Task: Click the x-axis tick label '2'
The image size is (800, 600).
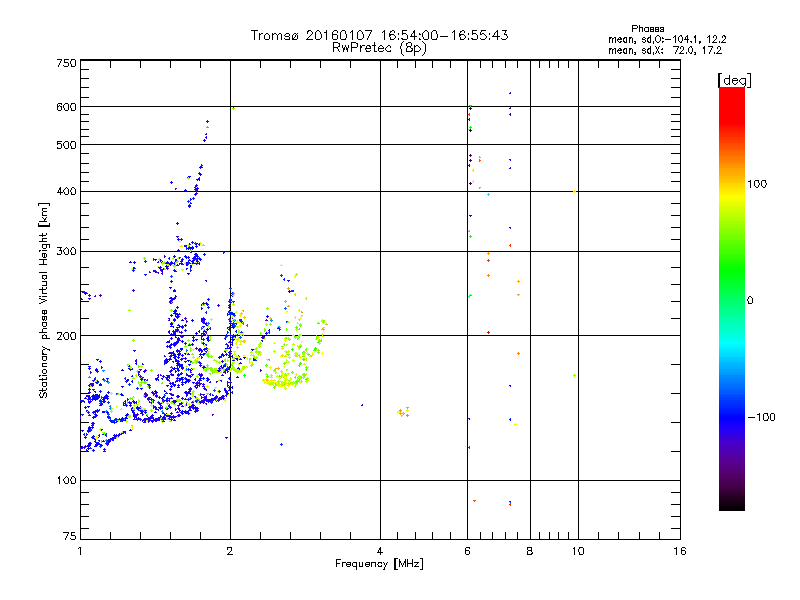Action: pos(230,551)
